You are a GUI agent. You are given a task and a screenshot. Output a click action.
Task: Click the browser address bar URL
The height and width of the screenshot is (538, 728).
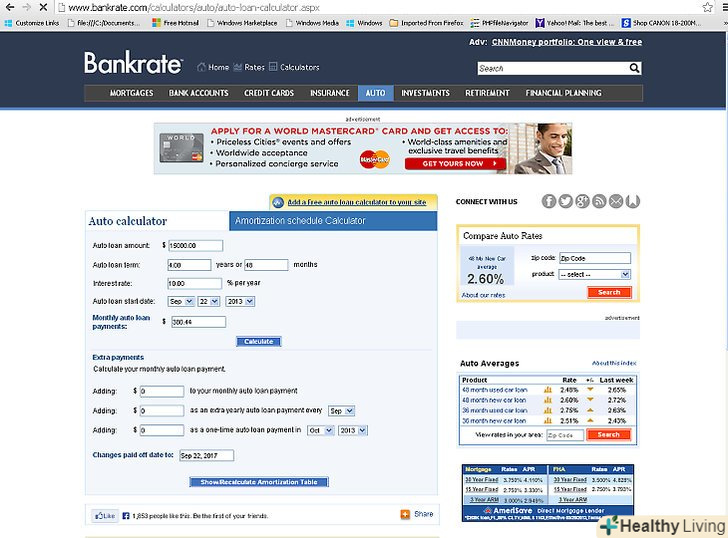click(194, 7)
